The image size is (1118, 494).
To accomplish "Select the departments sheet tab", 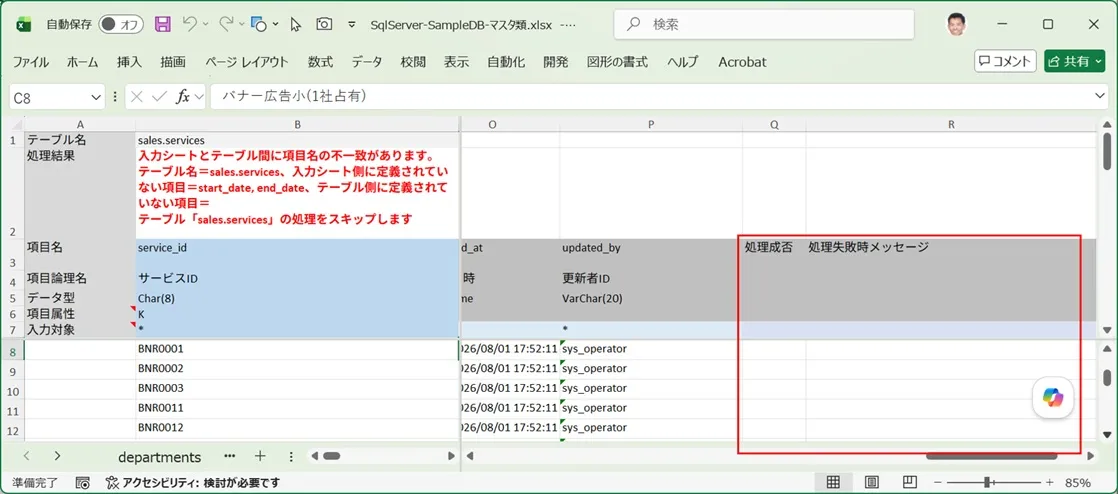I will pos(160,457).
